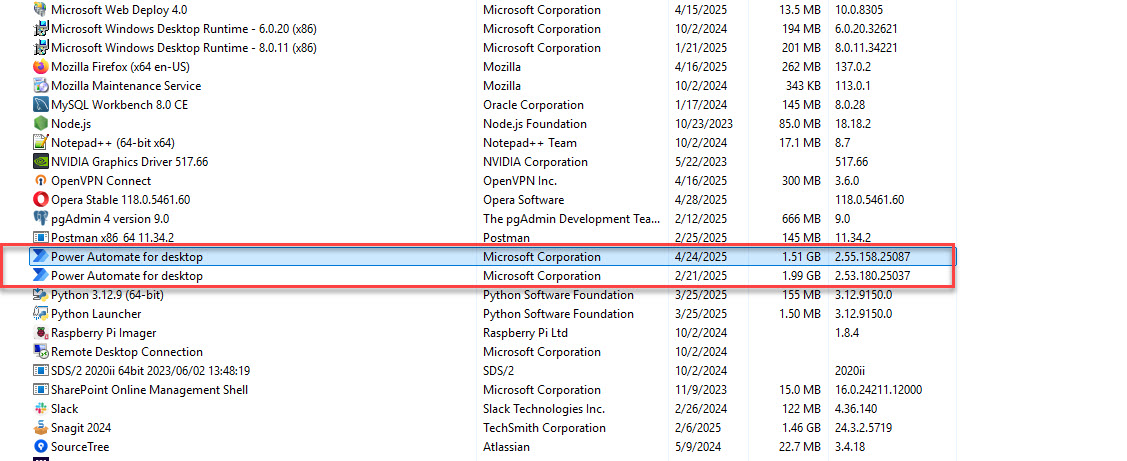Image resolution: width=1127 pixels, height=461 pixels.
Task: Click the OpenVPN Connect icon
Action: pyautogui.click(x=40, y=181)
